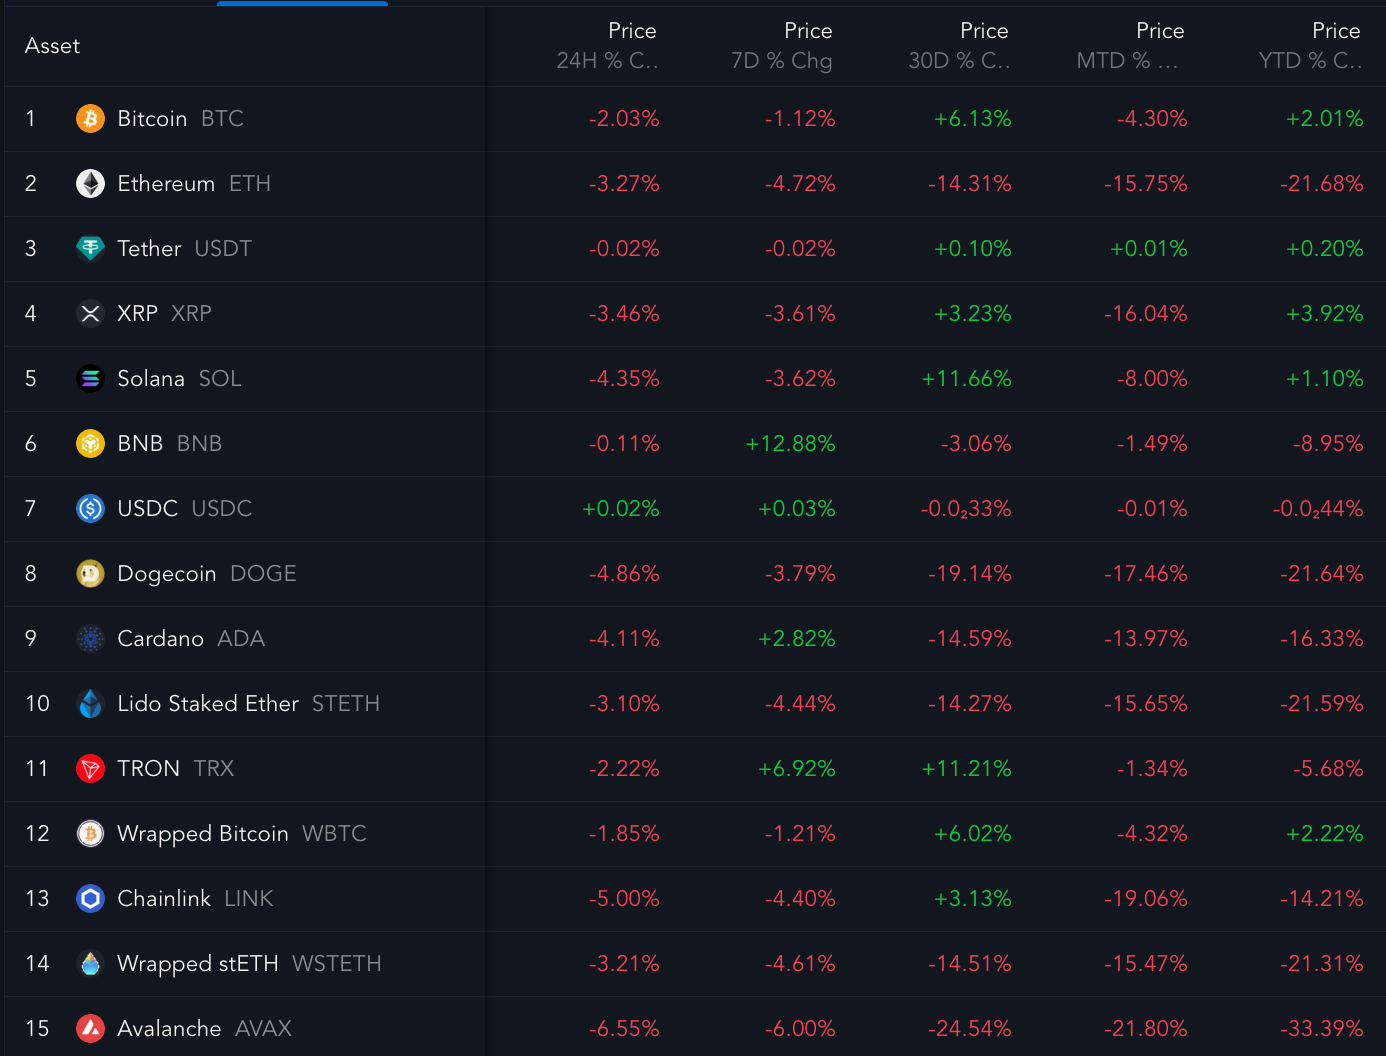Click Ethereum's YTD change -21.68%

[1321, 184]
